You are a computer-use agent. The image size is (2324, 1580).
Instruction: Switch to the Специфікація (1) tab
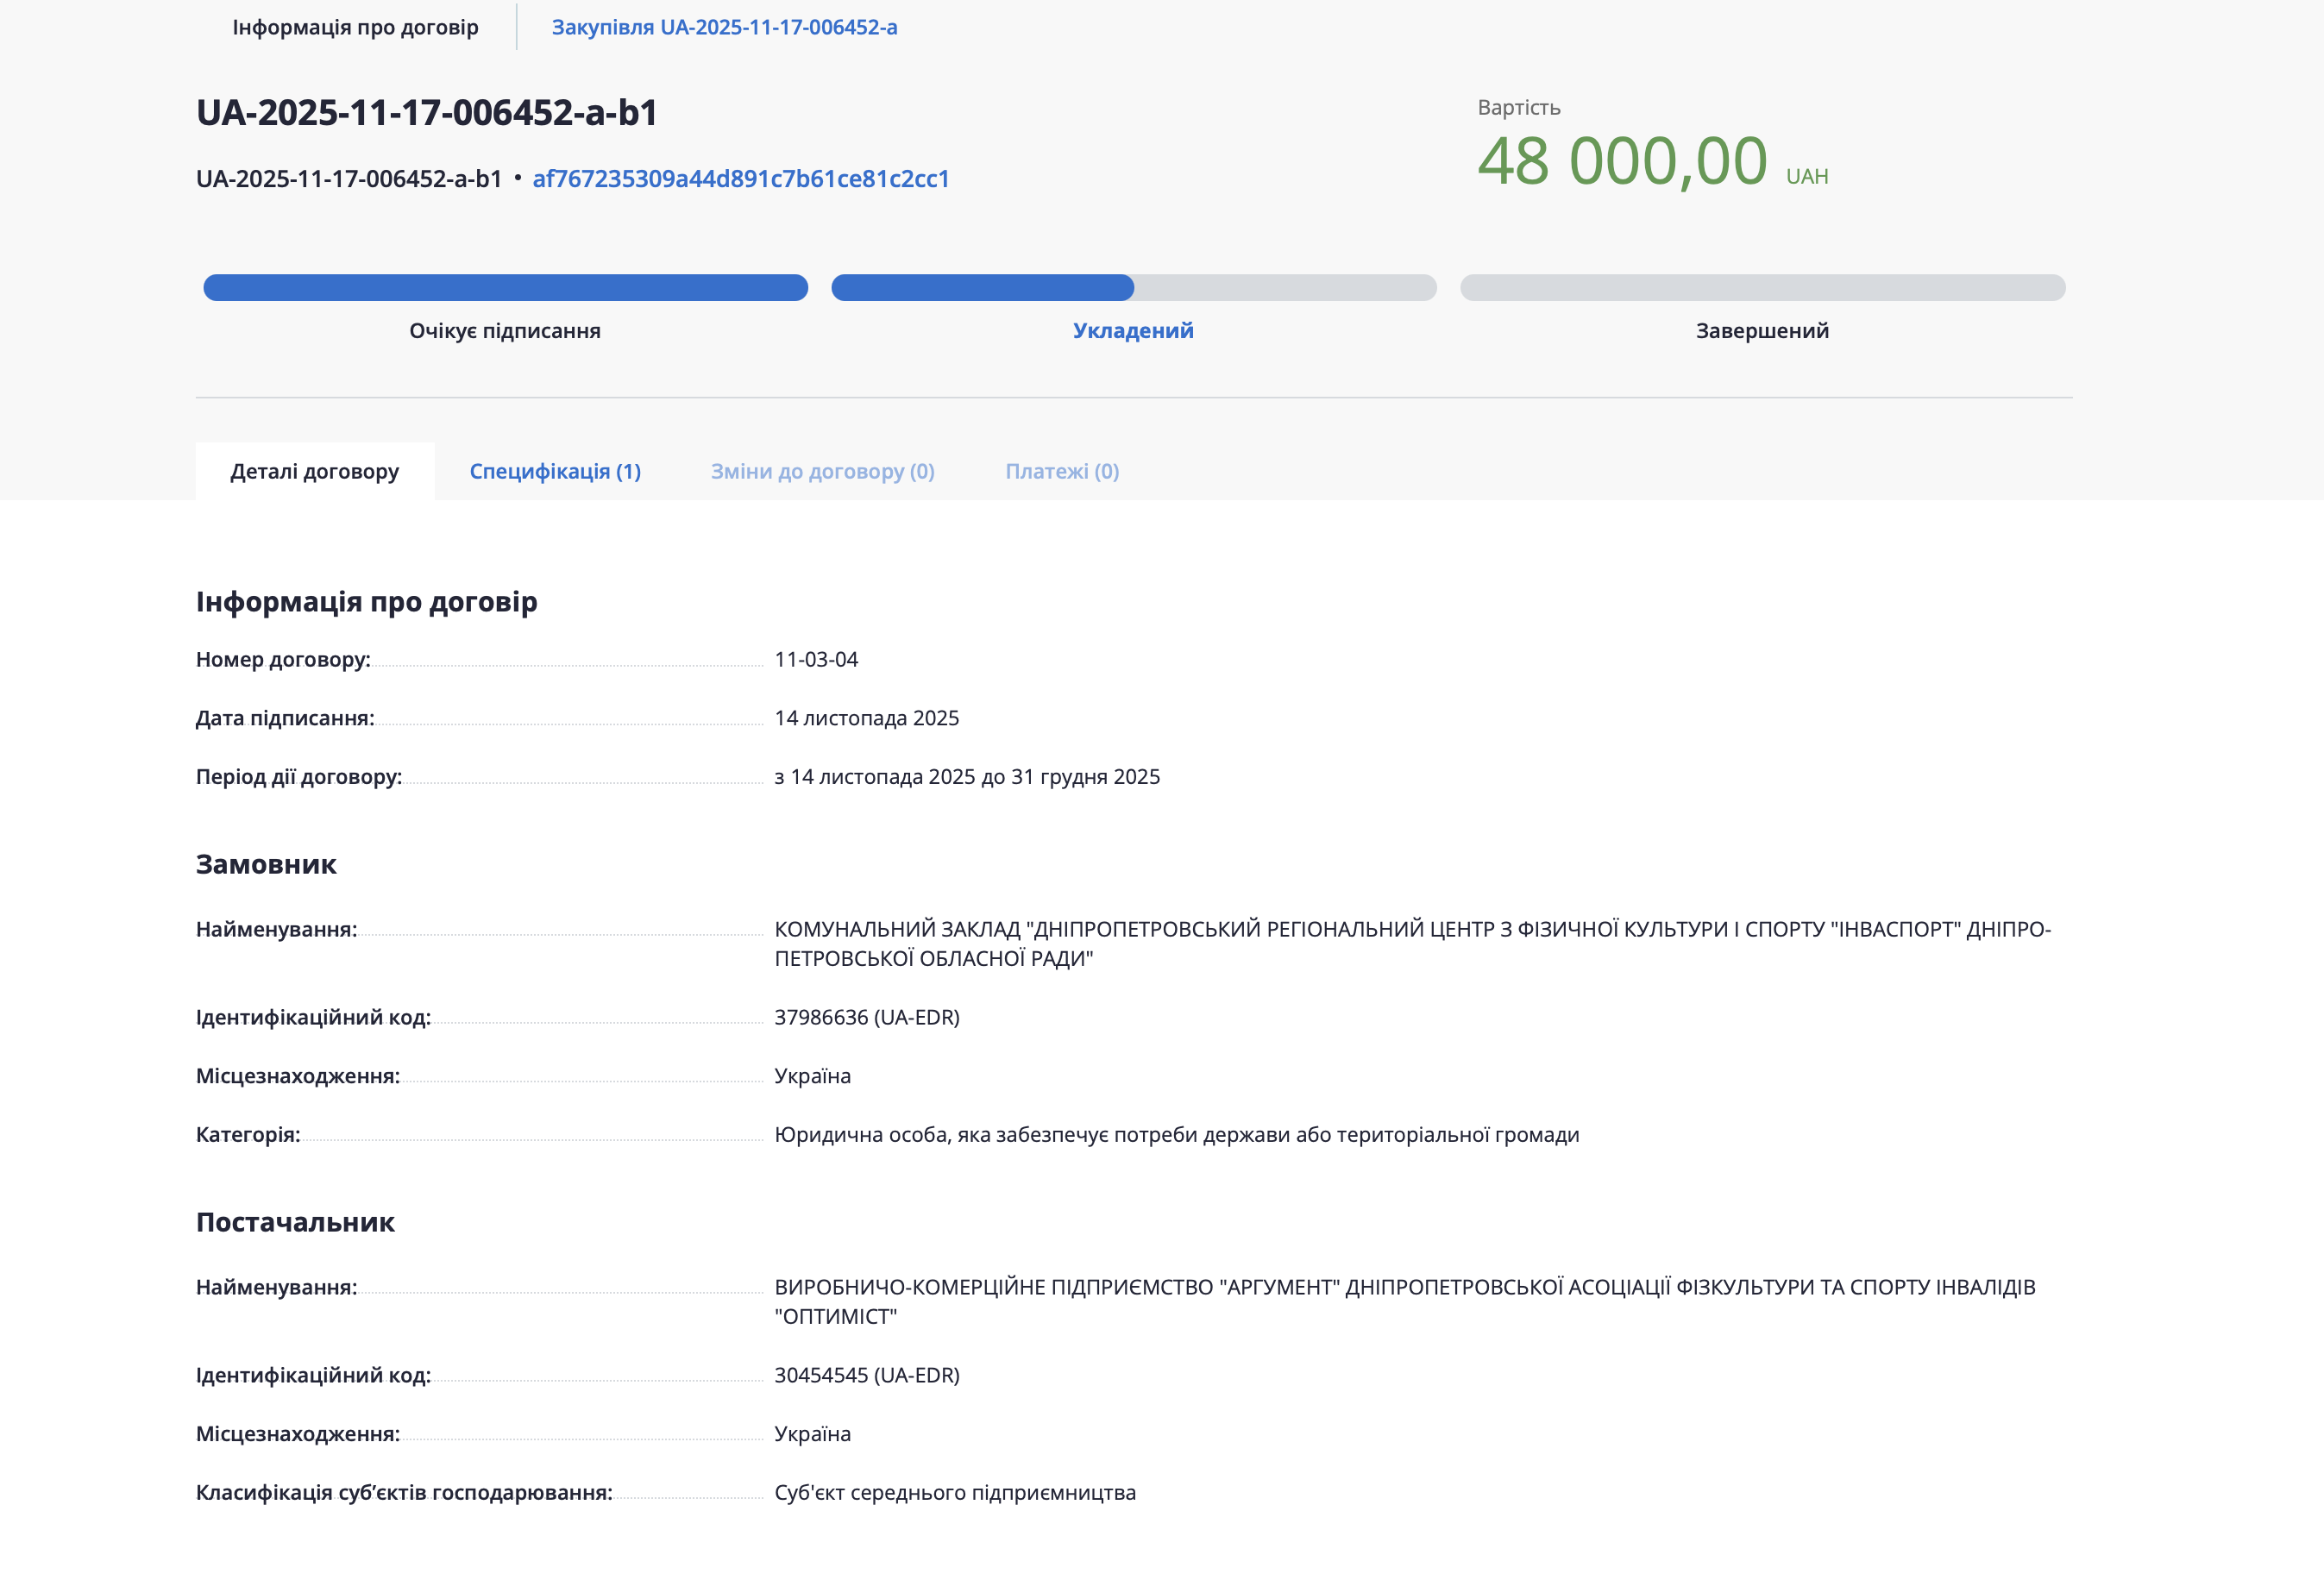555,471
